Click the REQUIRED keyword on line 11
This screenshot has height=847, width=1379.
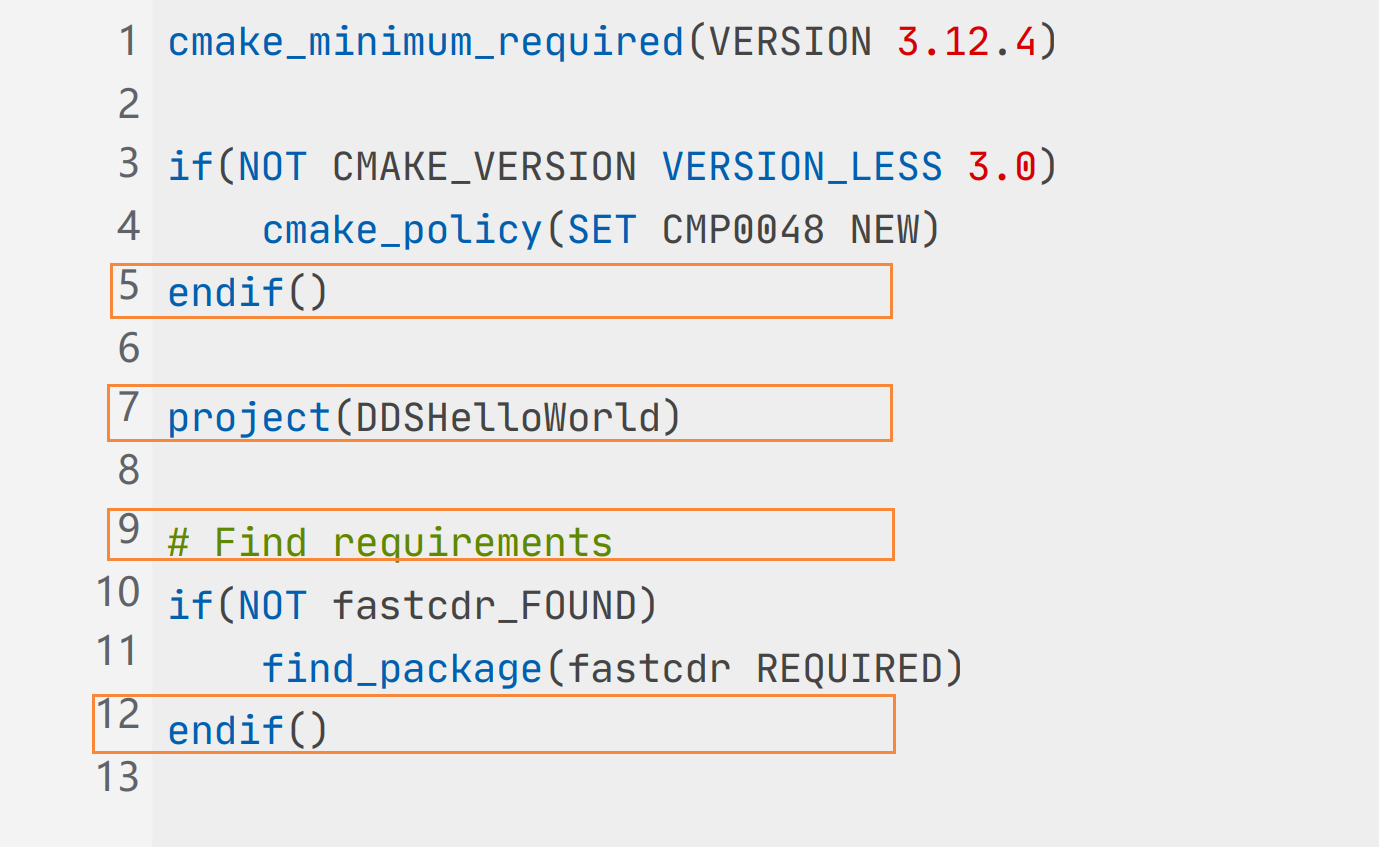click(849, 669)
